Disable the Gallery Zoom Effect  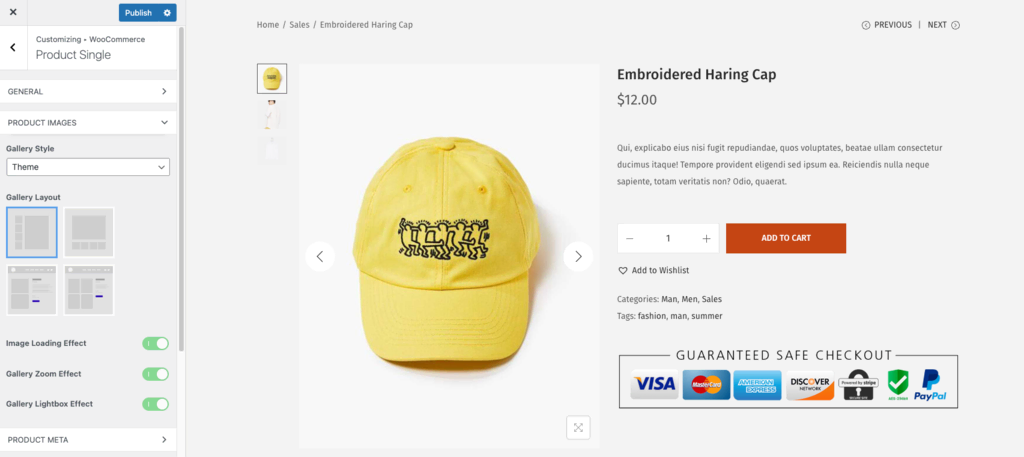point(155,374)
